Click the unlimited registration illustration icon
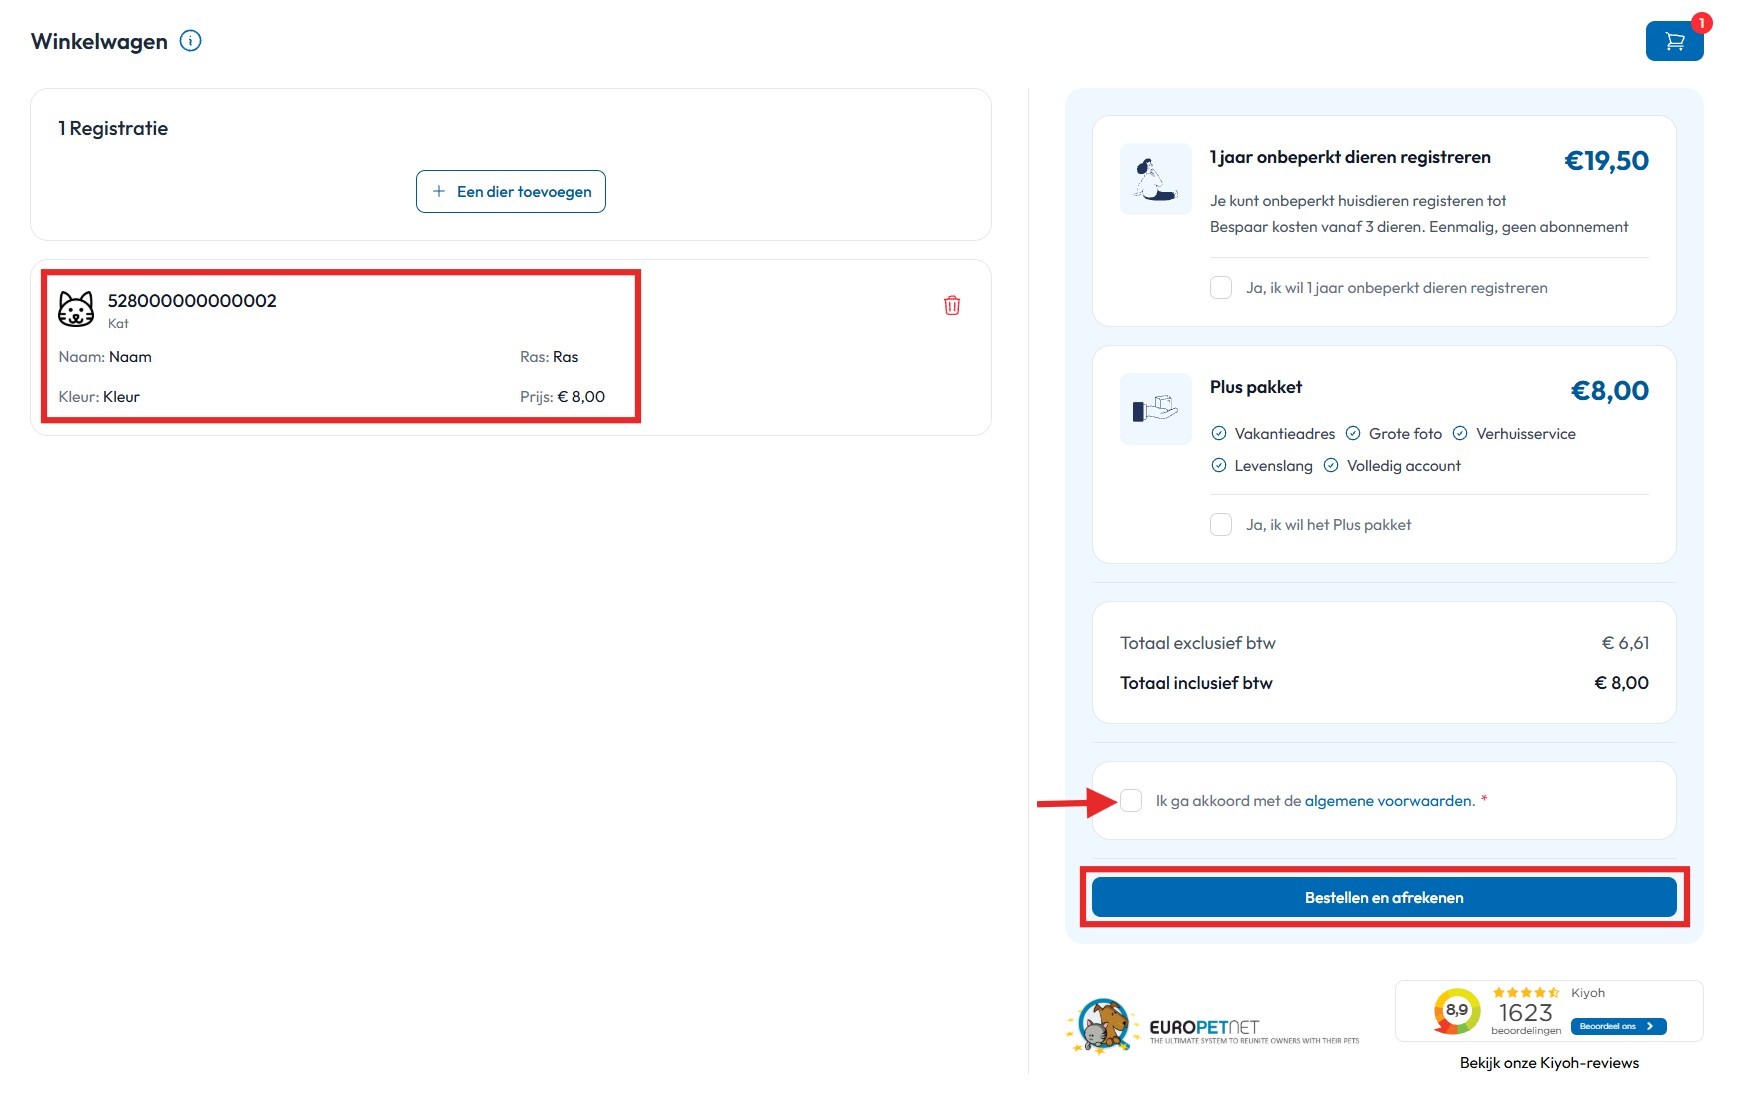1756x1107 pixels. click(x=1155, y=180)
